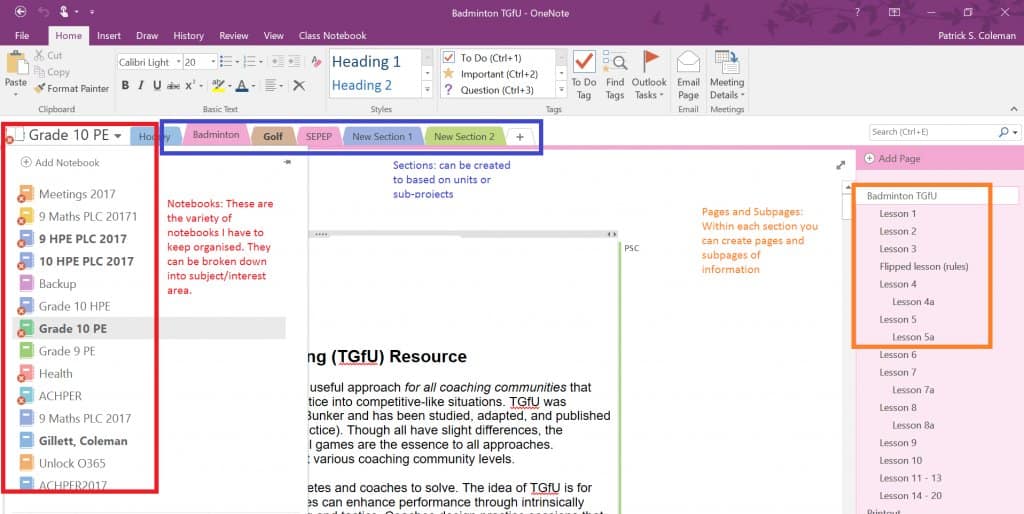
Task: Toggle underline formatting
Action: (x=157, y=86)
